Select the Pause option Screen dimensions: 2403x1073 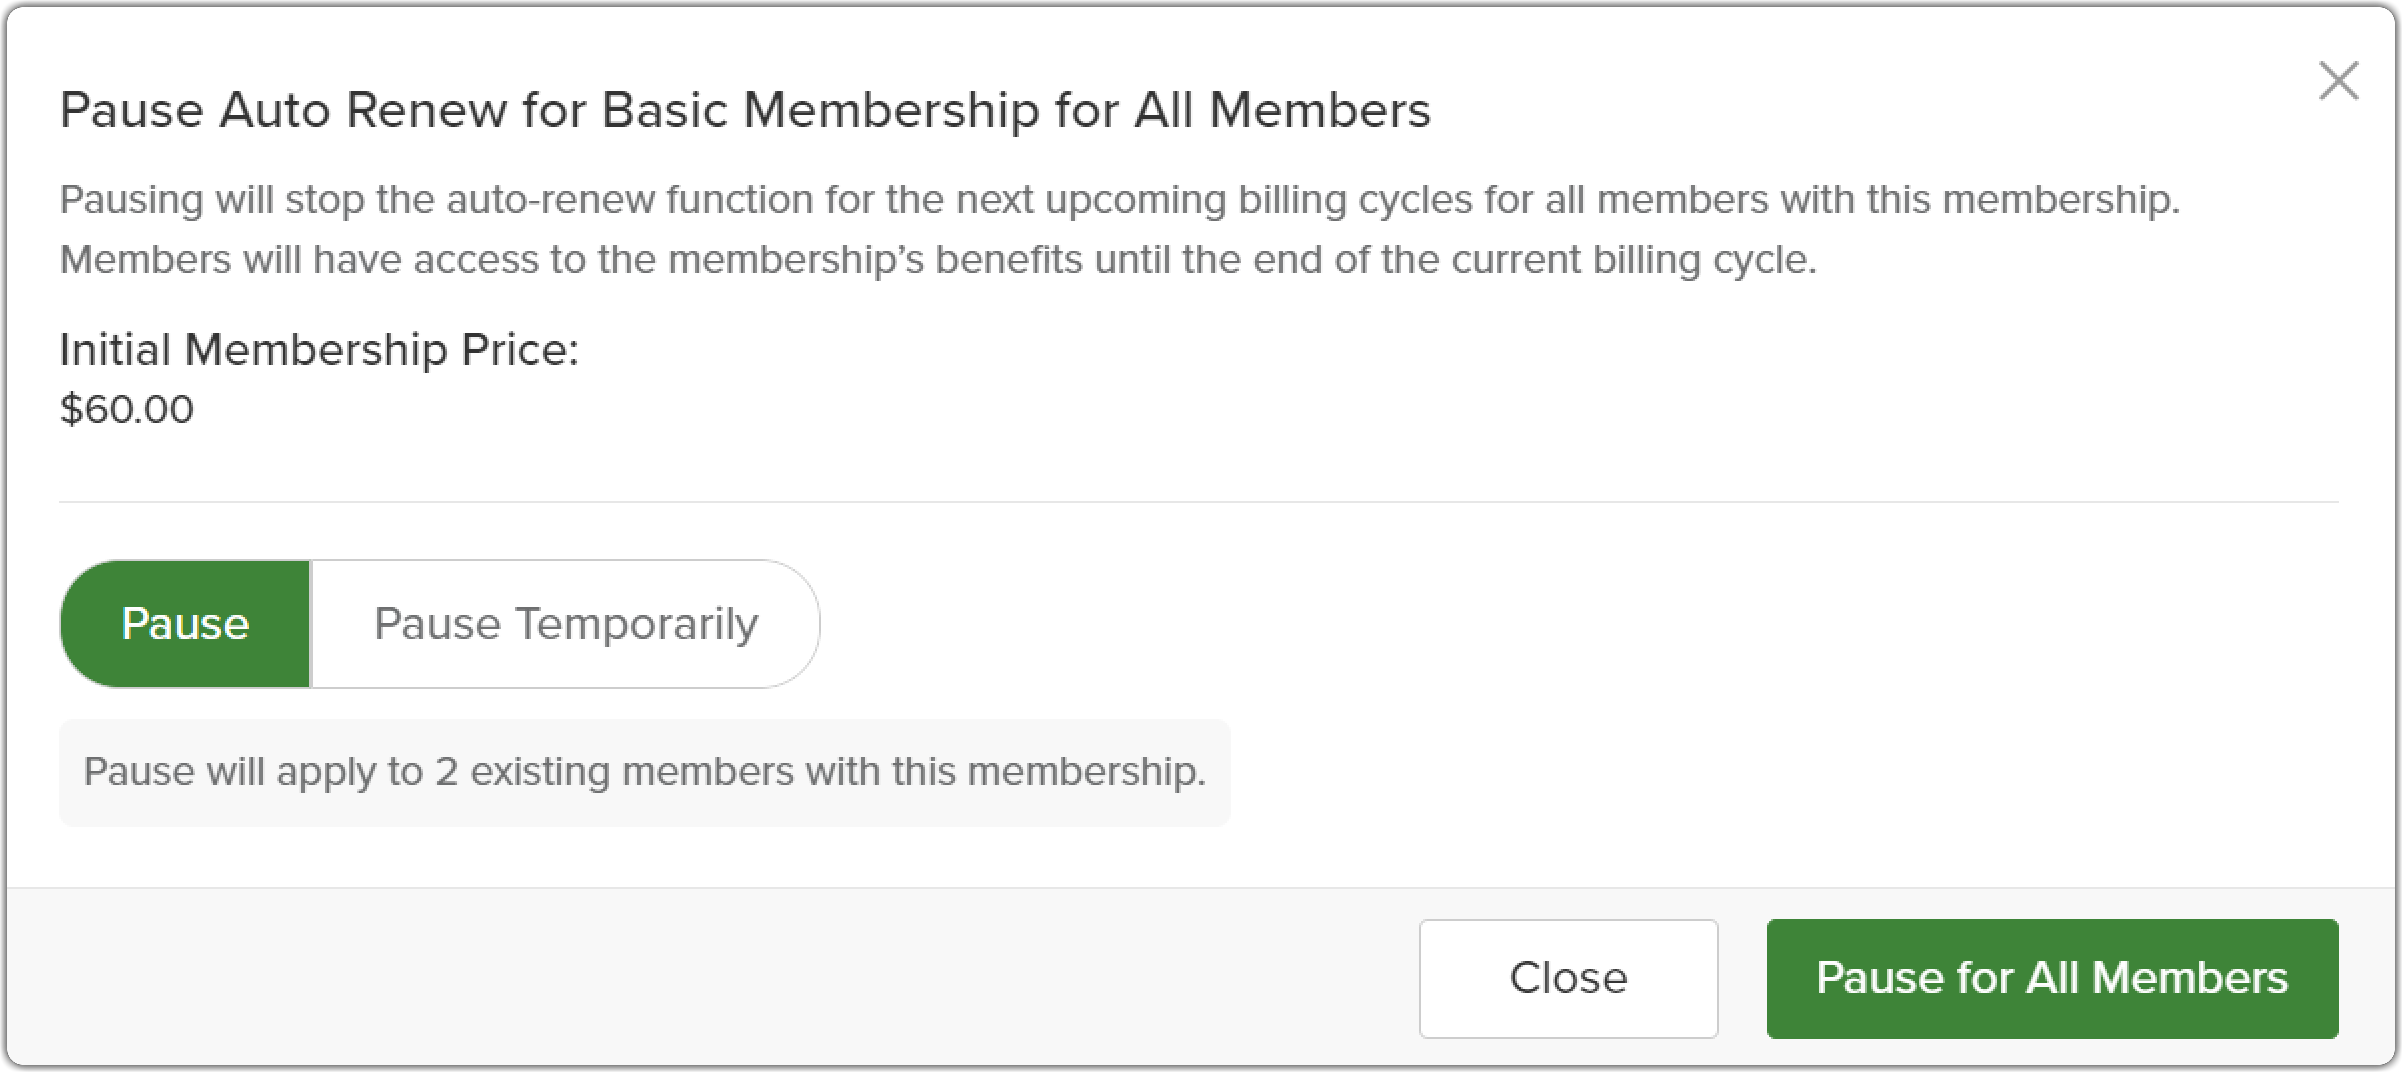tap(186, 624)
